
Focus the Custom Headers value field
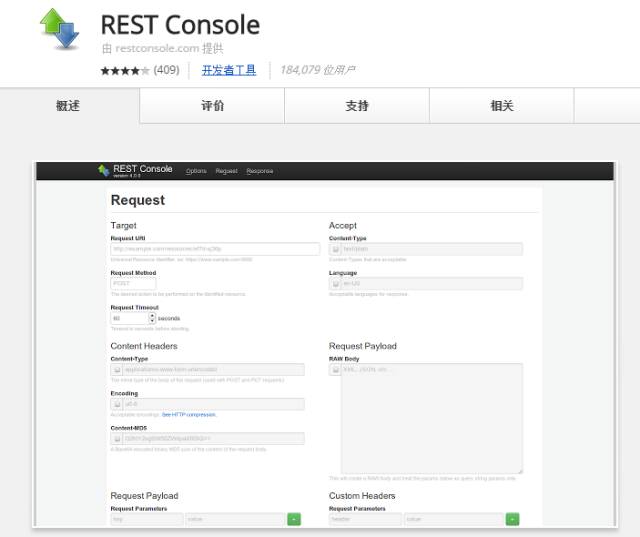point(454,519)
